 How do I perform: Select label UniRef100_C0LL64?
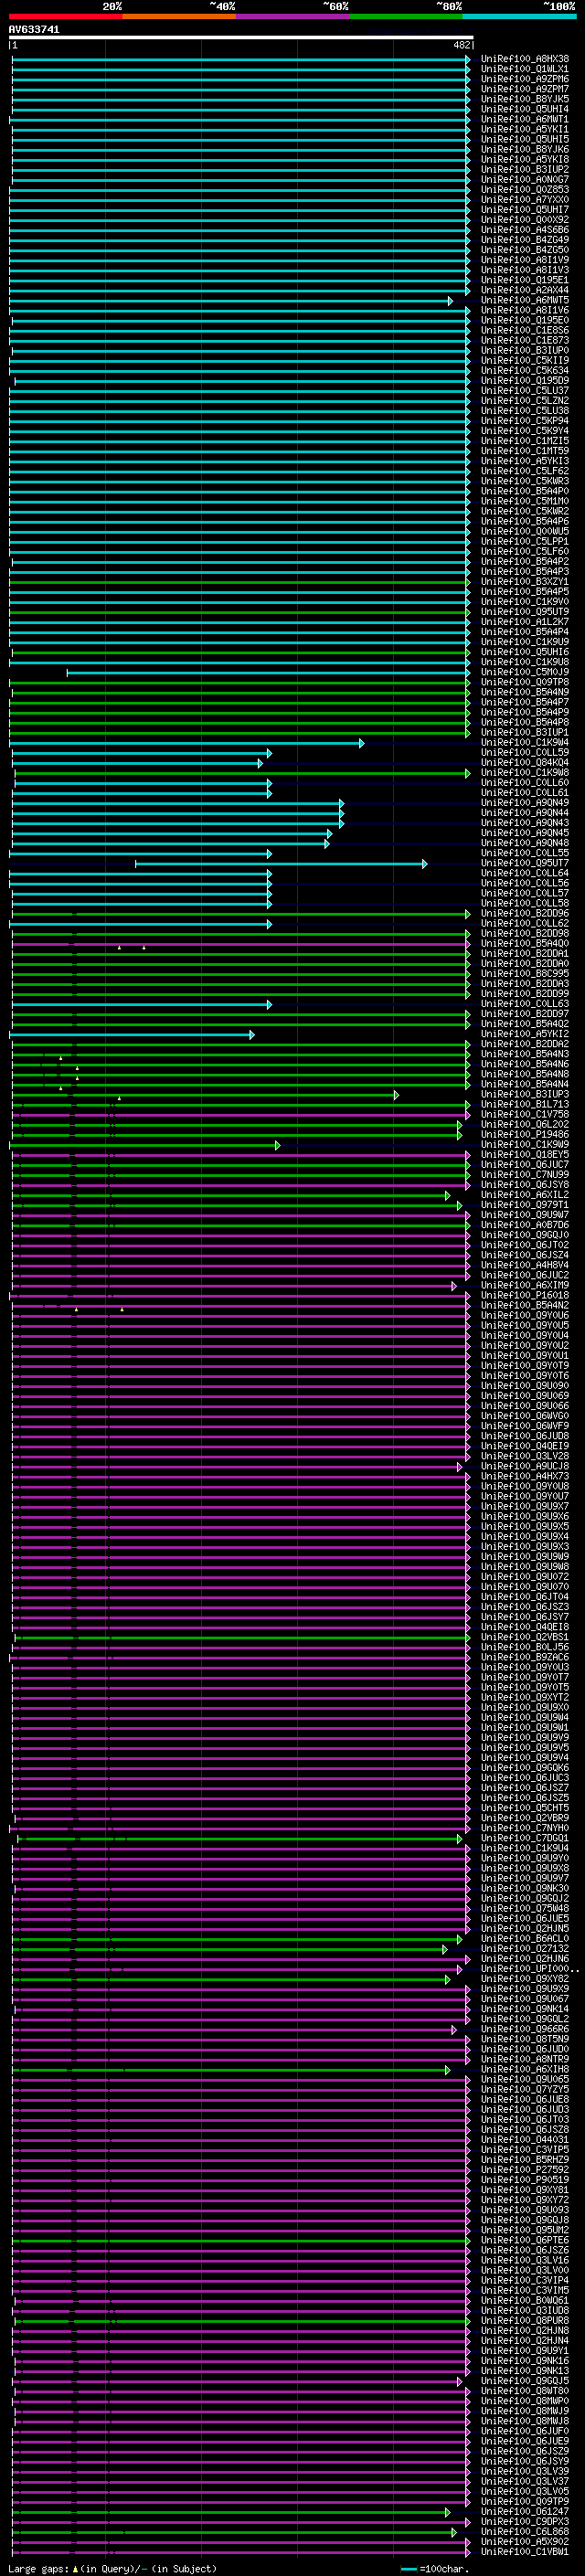click(x=525, y=874)
